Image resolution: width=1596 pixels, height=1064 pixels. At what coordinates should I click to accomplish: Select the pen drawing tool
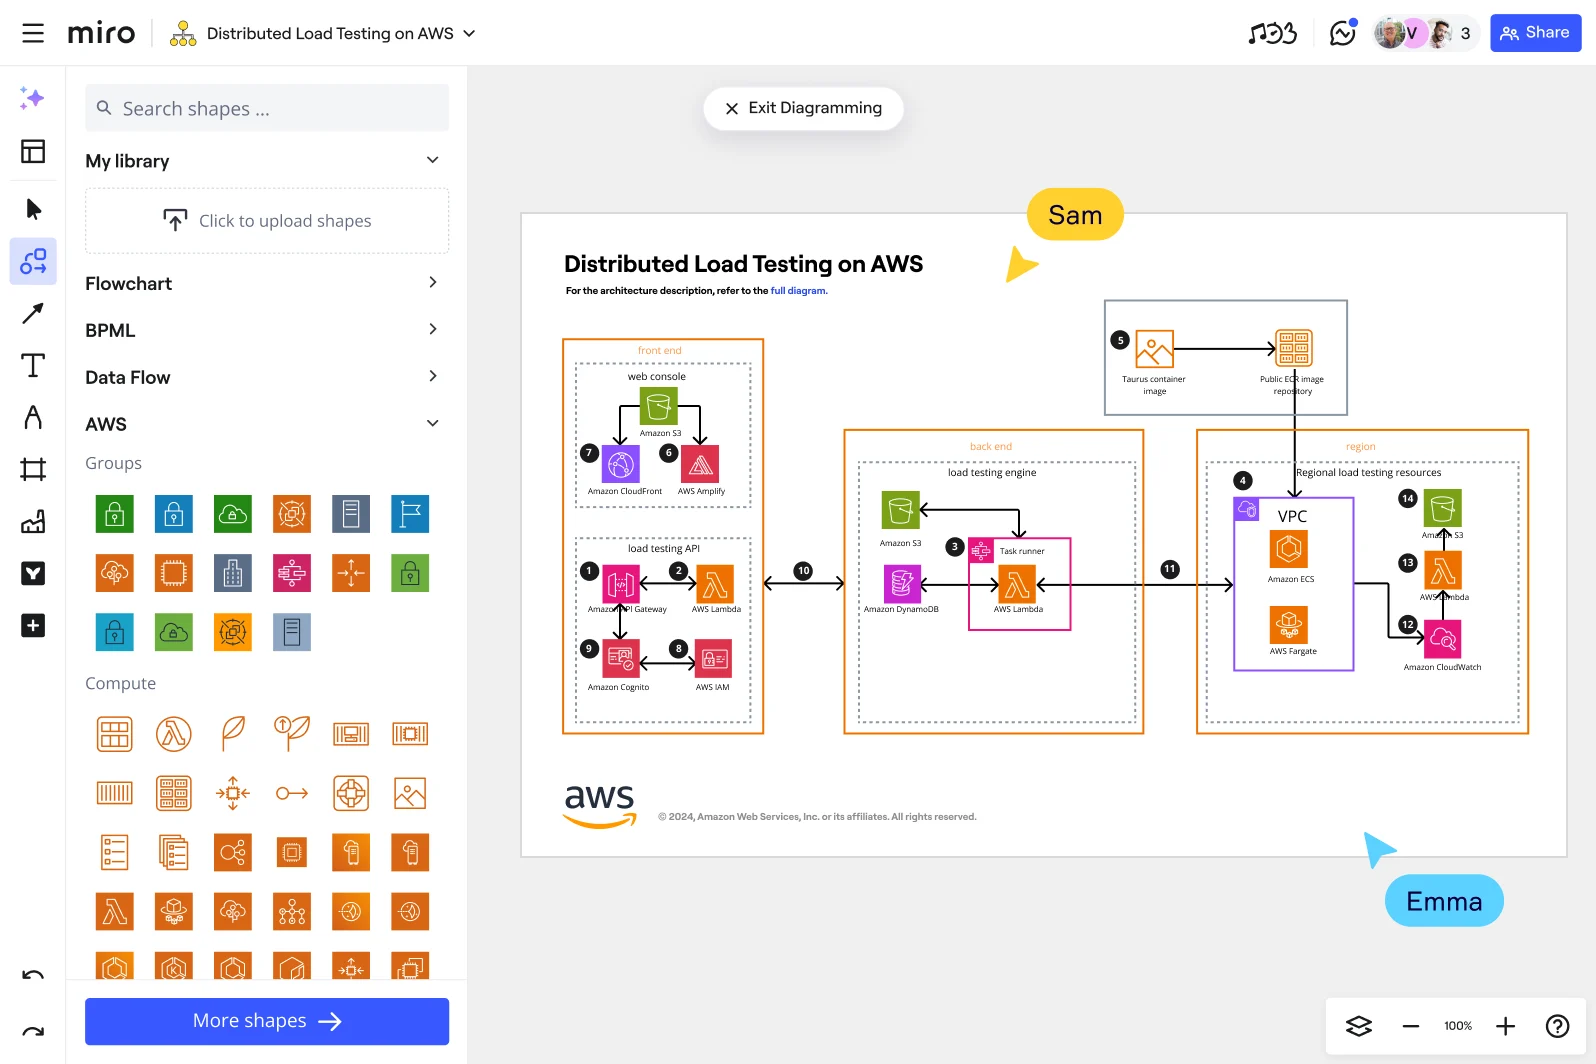[33, 417]
